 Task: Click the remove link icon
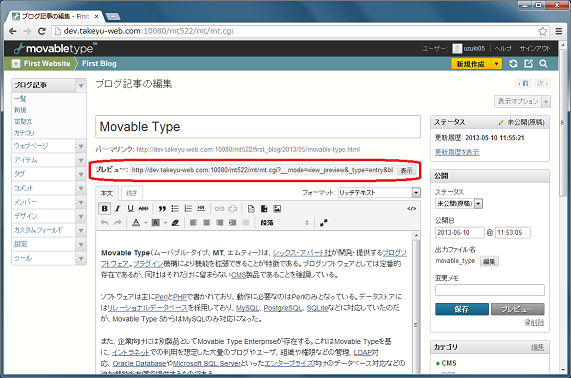click(232, 209)
